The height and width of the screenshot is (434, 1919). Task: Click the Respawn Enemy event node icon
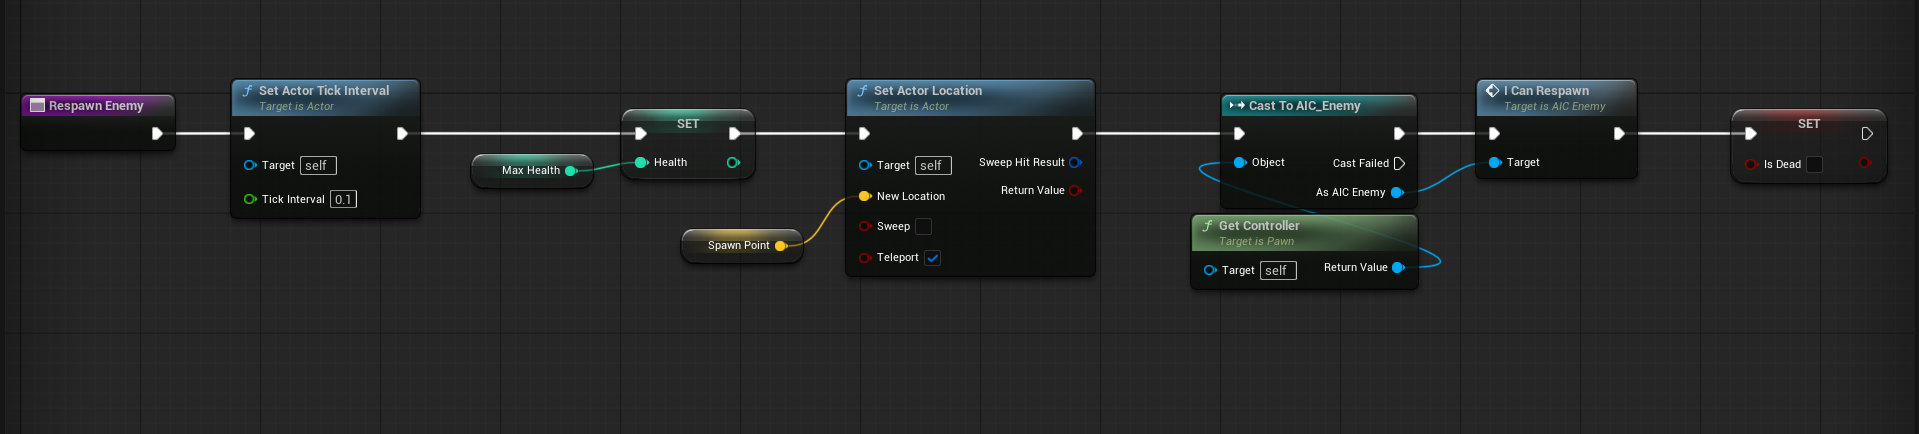38,105
